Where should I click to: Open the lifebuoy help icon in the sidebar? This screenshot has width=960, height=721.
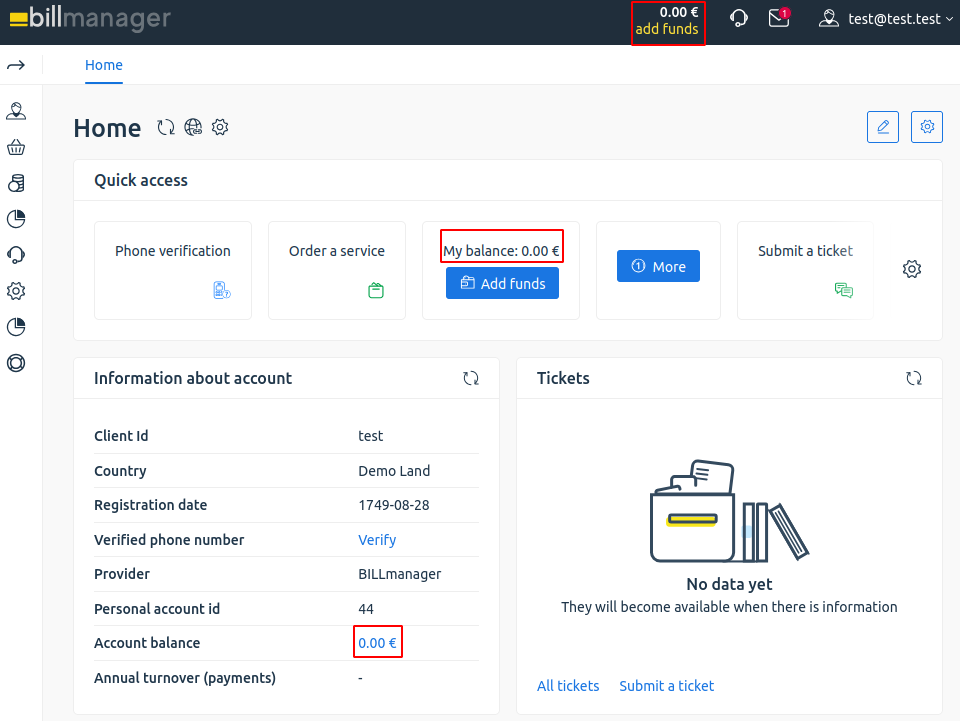16,363
